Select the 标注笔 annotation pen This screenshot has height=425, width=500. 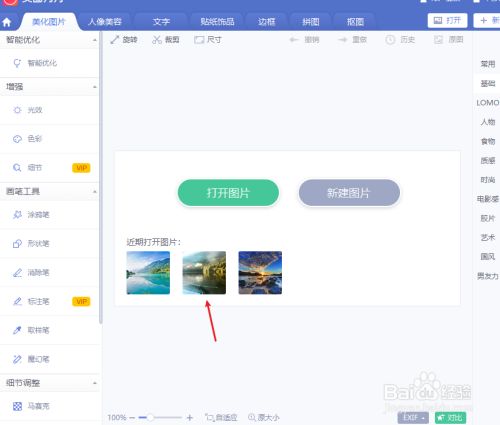click(x=50, y=301)
